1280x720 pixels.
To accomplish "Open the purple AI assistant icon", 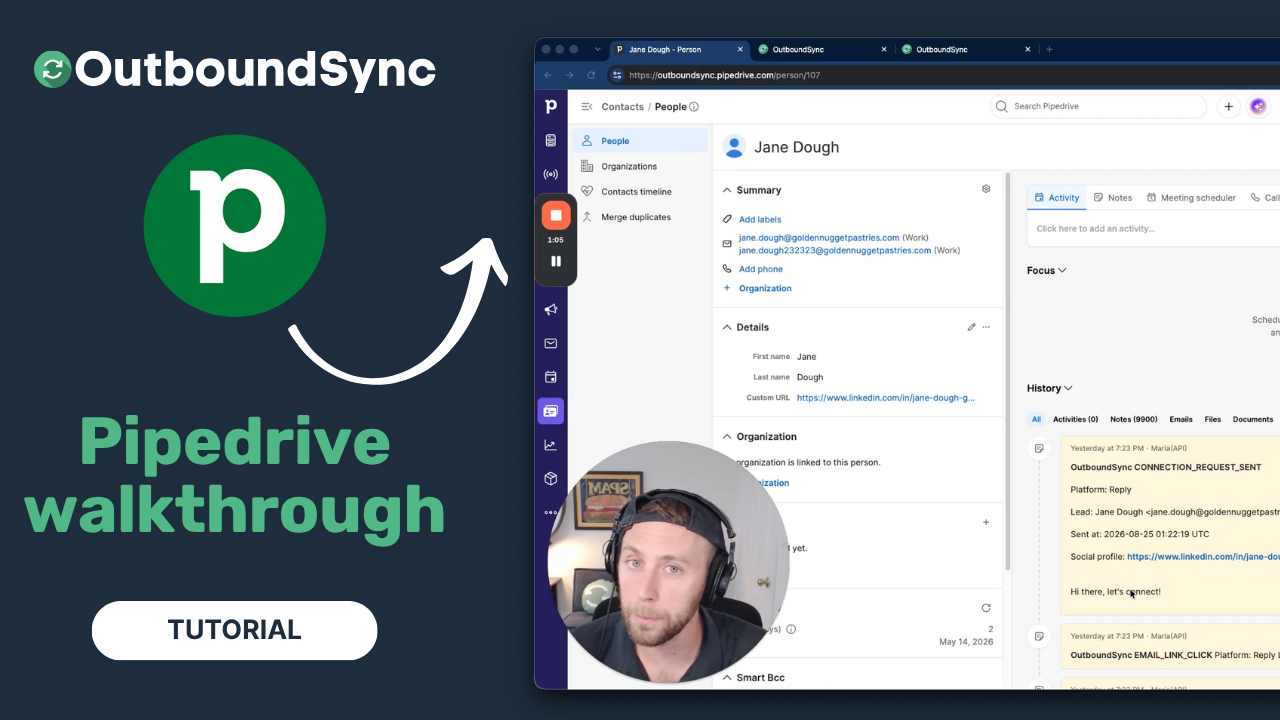I will point(1258,106).
